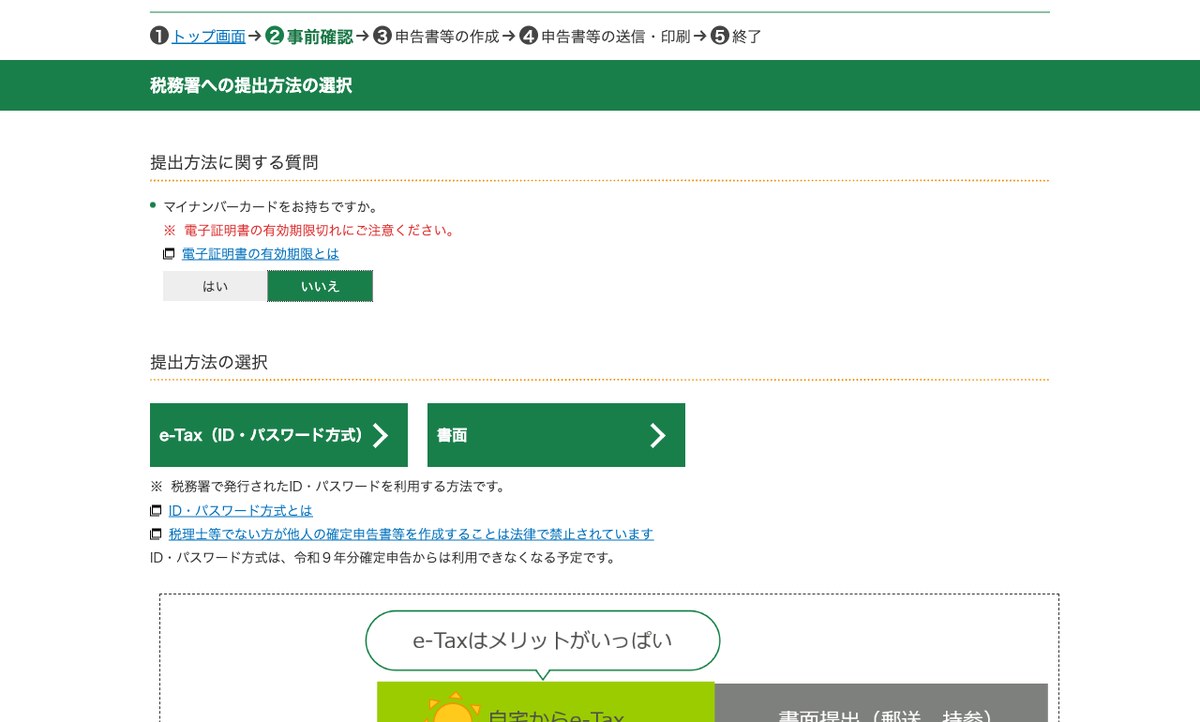Select はい for My Number card question
Image resolution: width=1200 pixels, height=722 pixels.
tap(215, 286)
